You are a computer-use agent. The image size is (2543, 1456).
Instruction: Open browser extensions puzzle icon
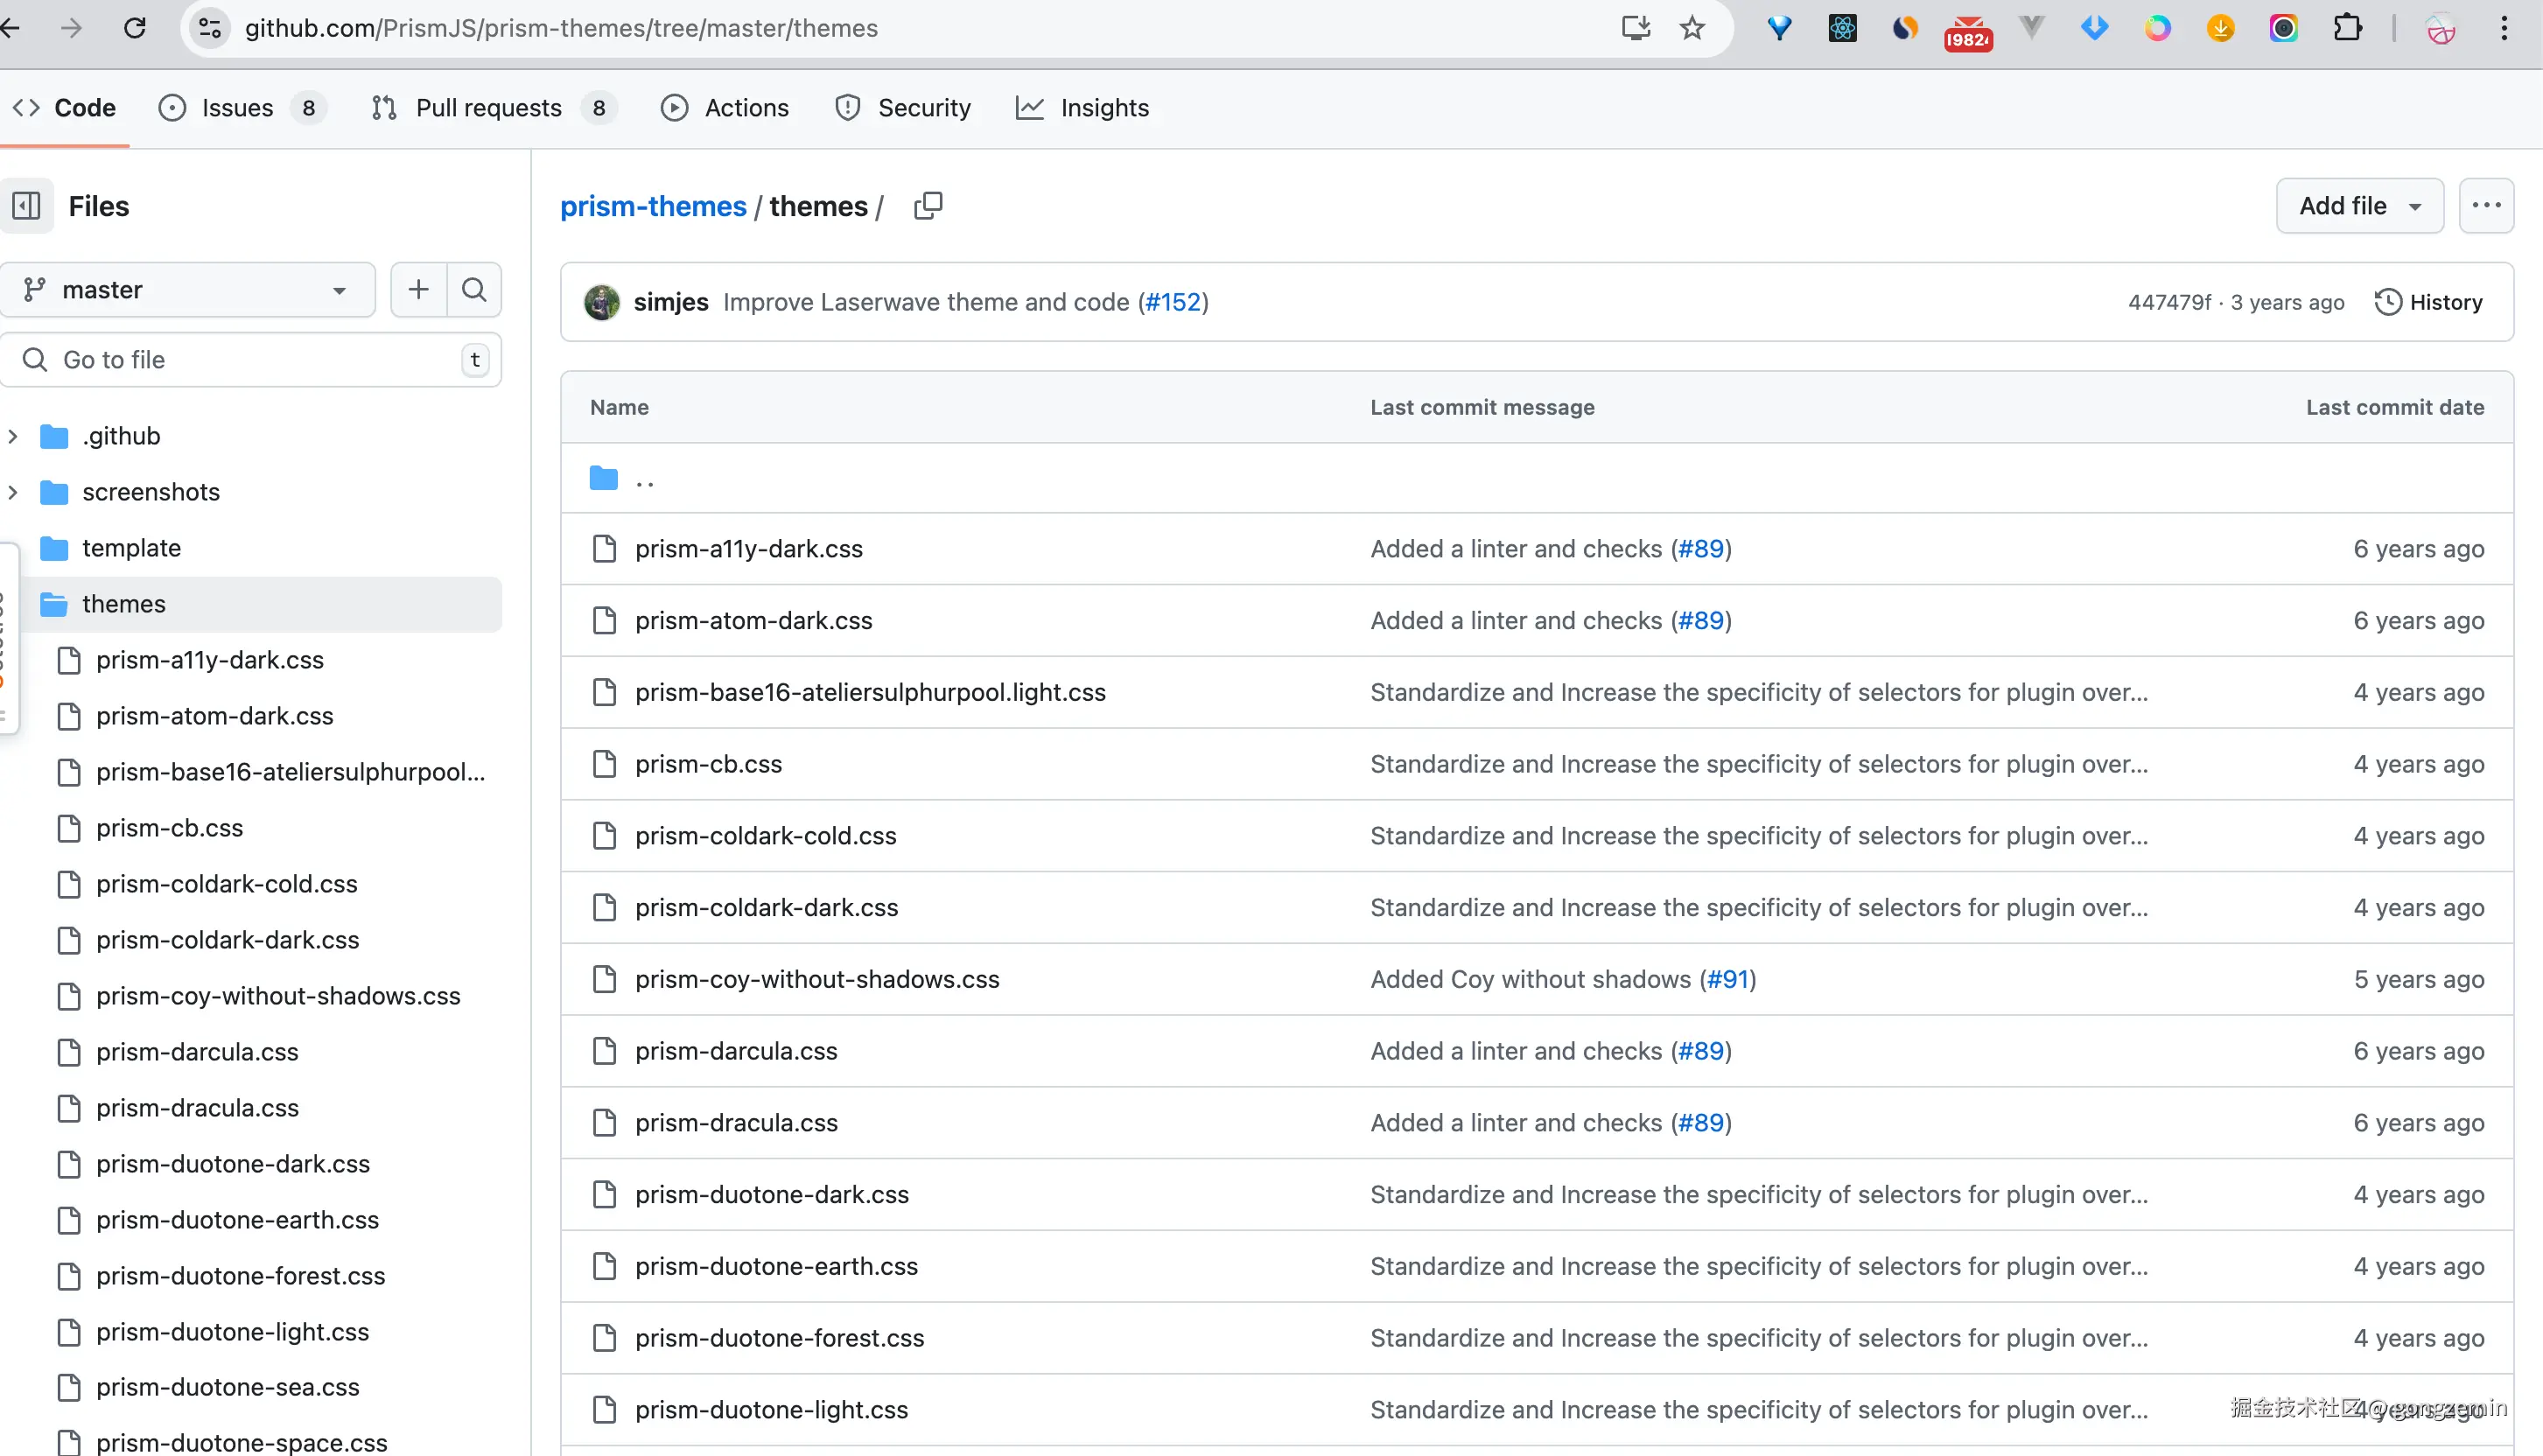2347,28
